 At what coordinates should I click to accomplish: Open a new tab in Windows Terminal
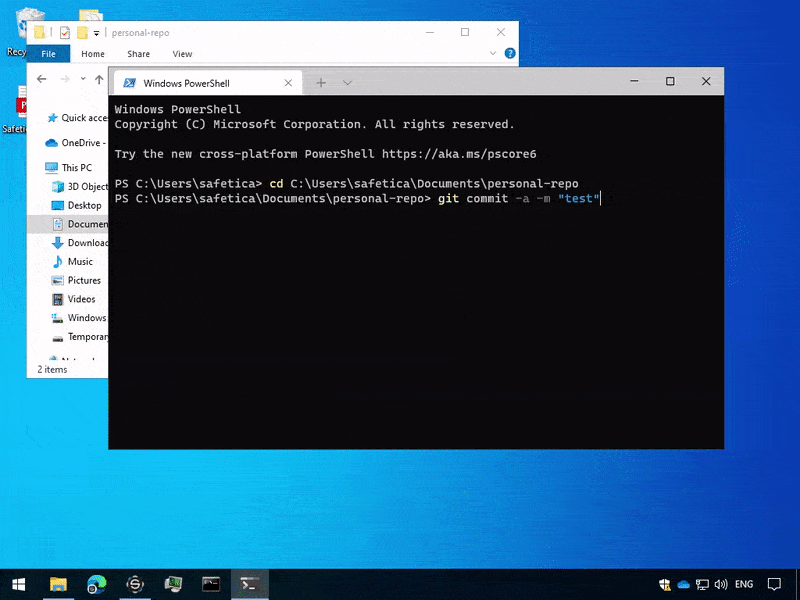tap(321, 83)
